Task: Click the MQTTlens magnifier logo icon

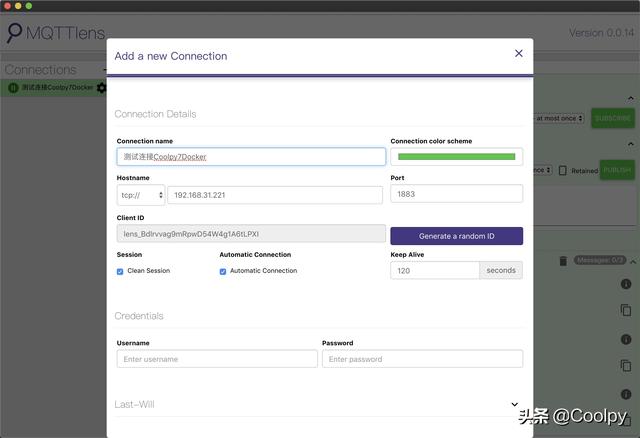Action: point(14,33)
